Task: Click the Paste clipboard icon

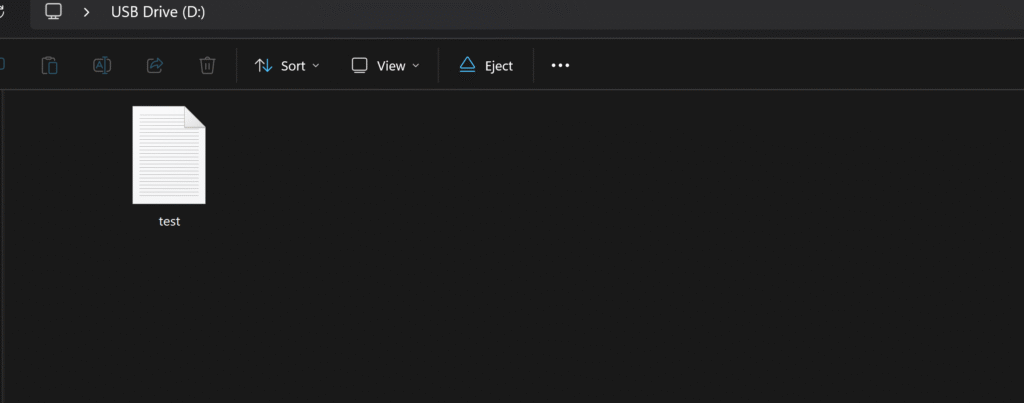Action: tap(50, 65)
